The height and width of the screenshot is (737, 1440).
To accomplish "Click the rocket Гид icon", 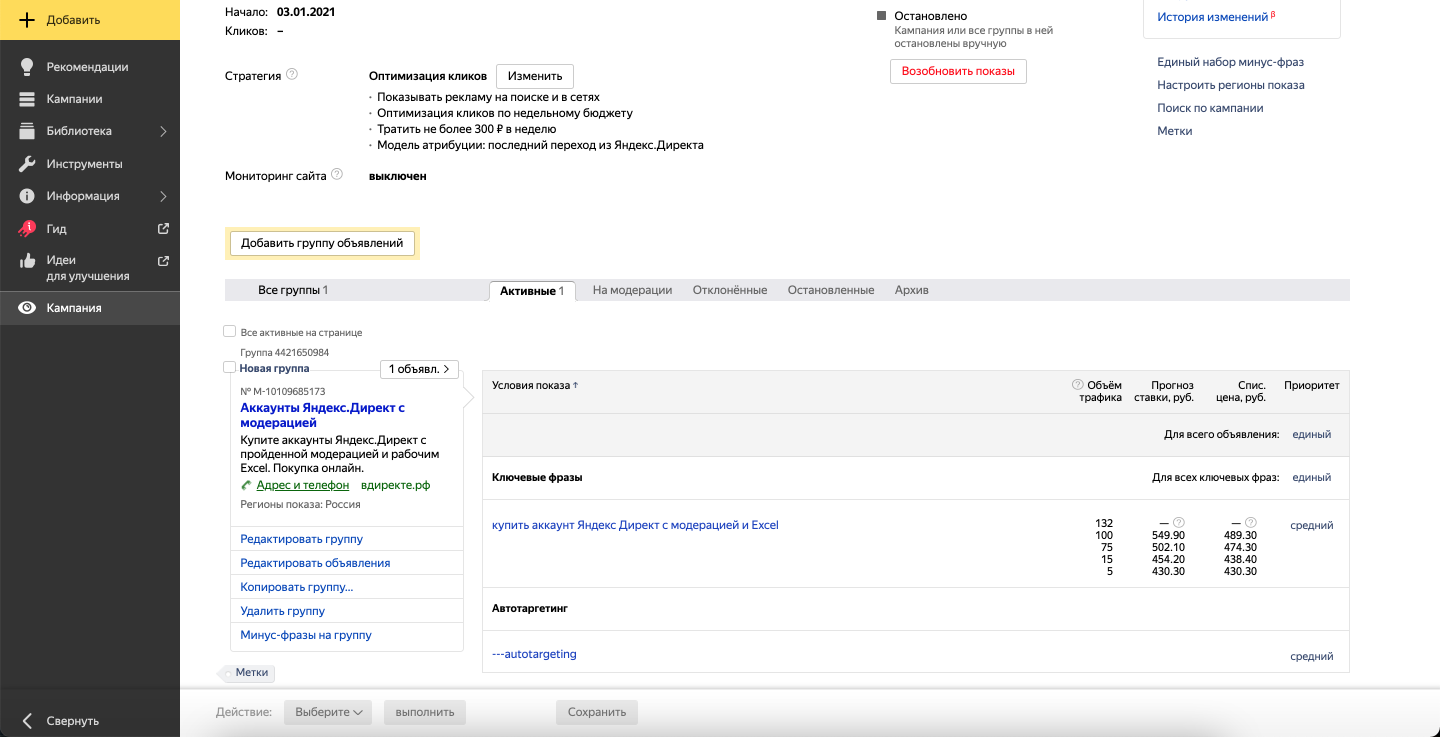I will pyautogui.click(x=27, y=229).
